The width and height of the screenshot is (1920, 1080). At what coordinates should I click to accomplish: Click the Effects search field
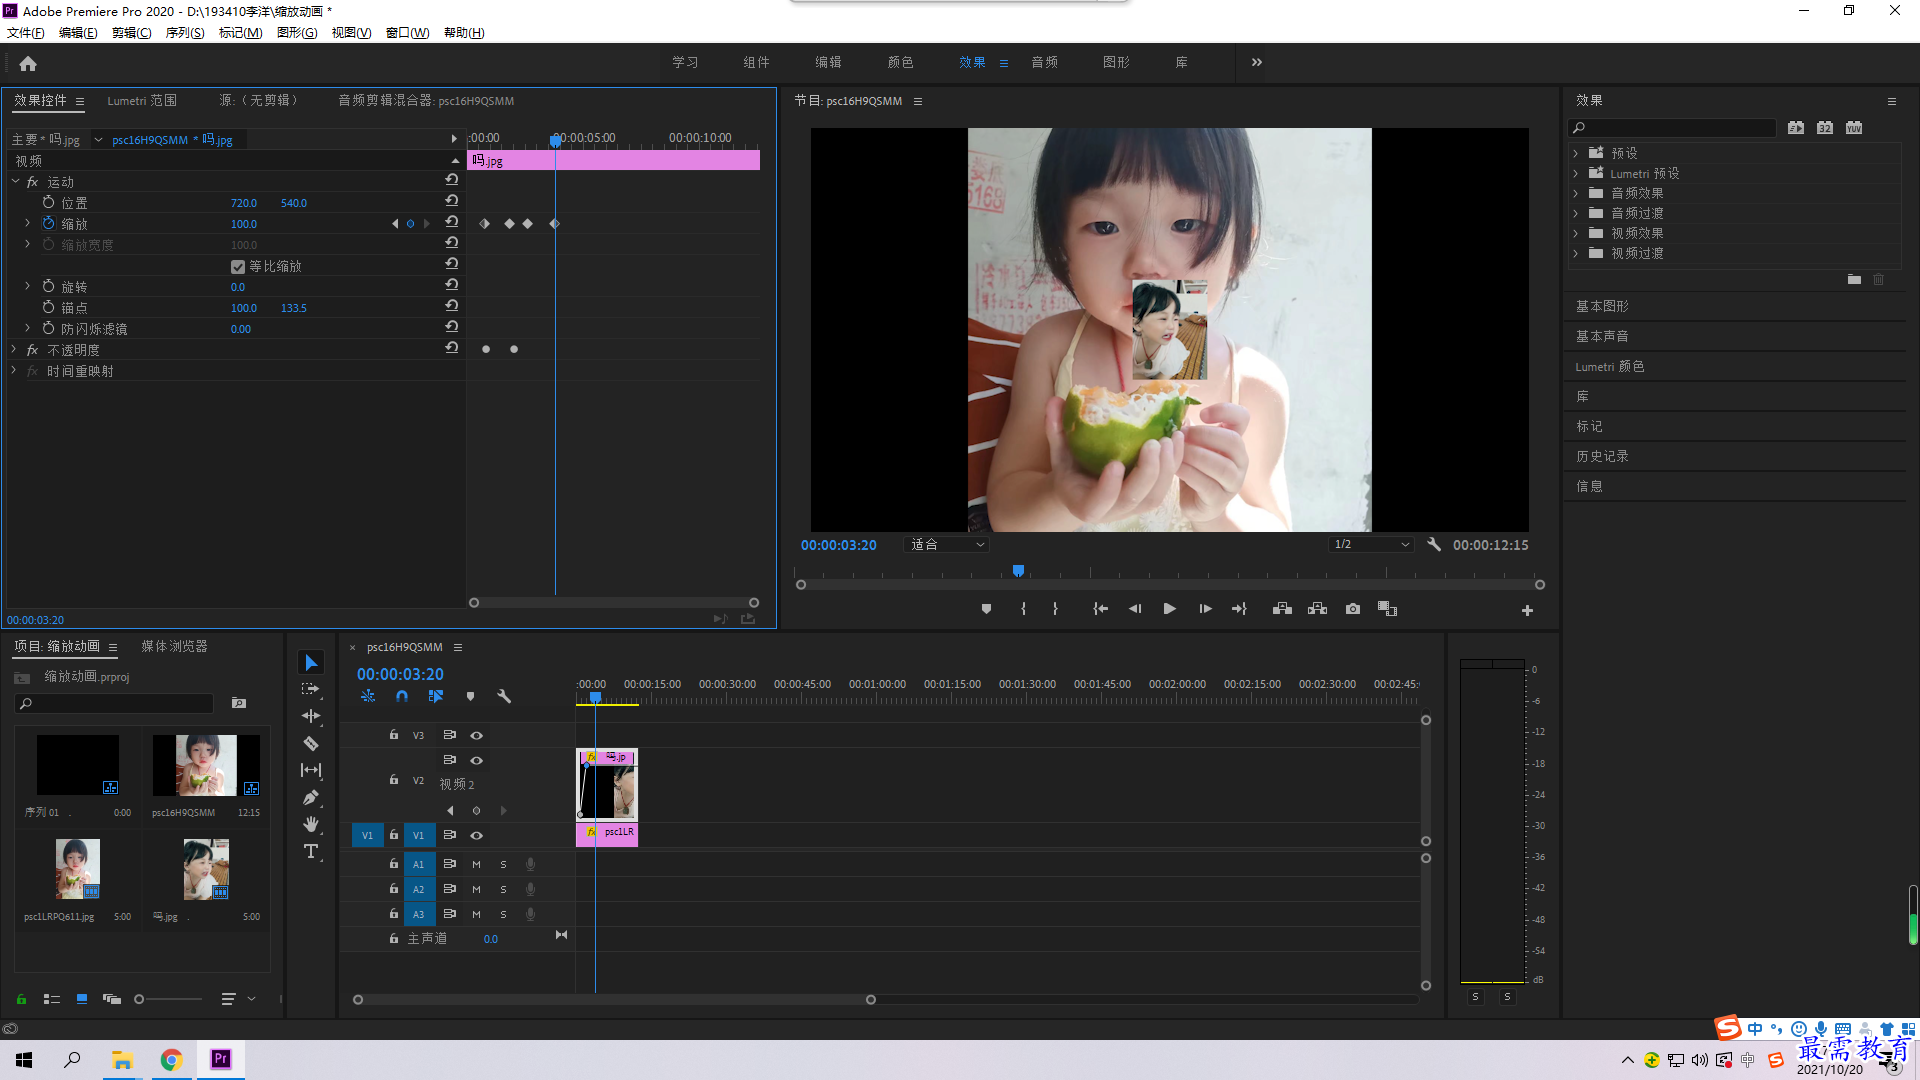[x=1672, y=128]
